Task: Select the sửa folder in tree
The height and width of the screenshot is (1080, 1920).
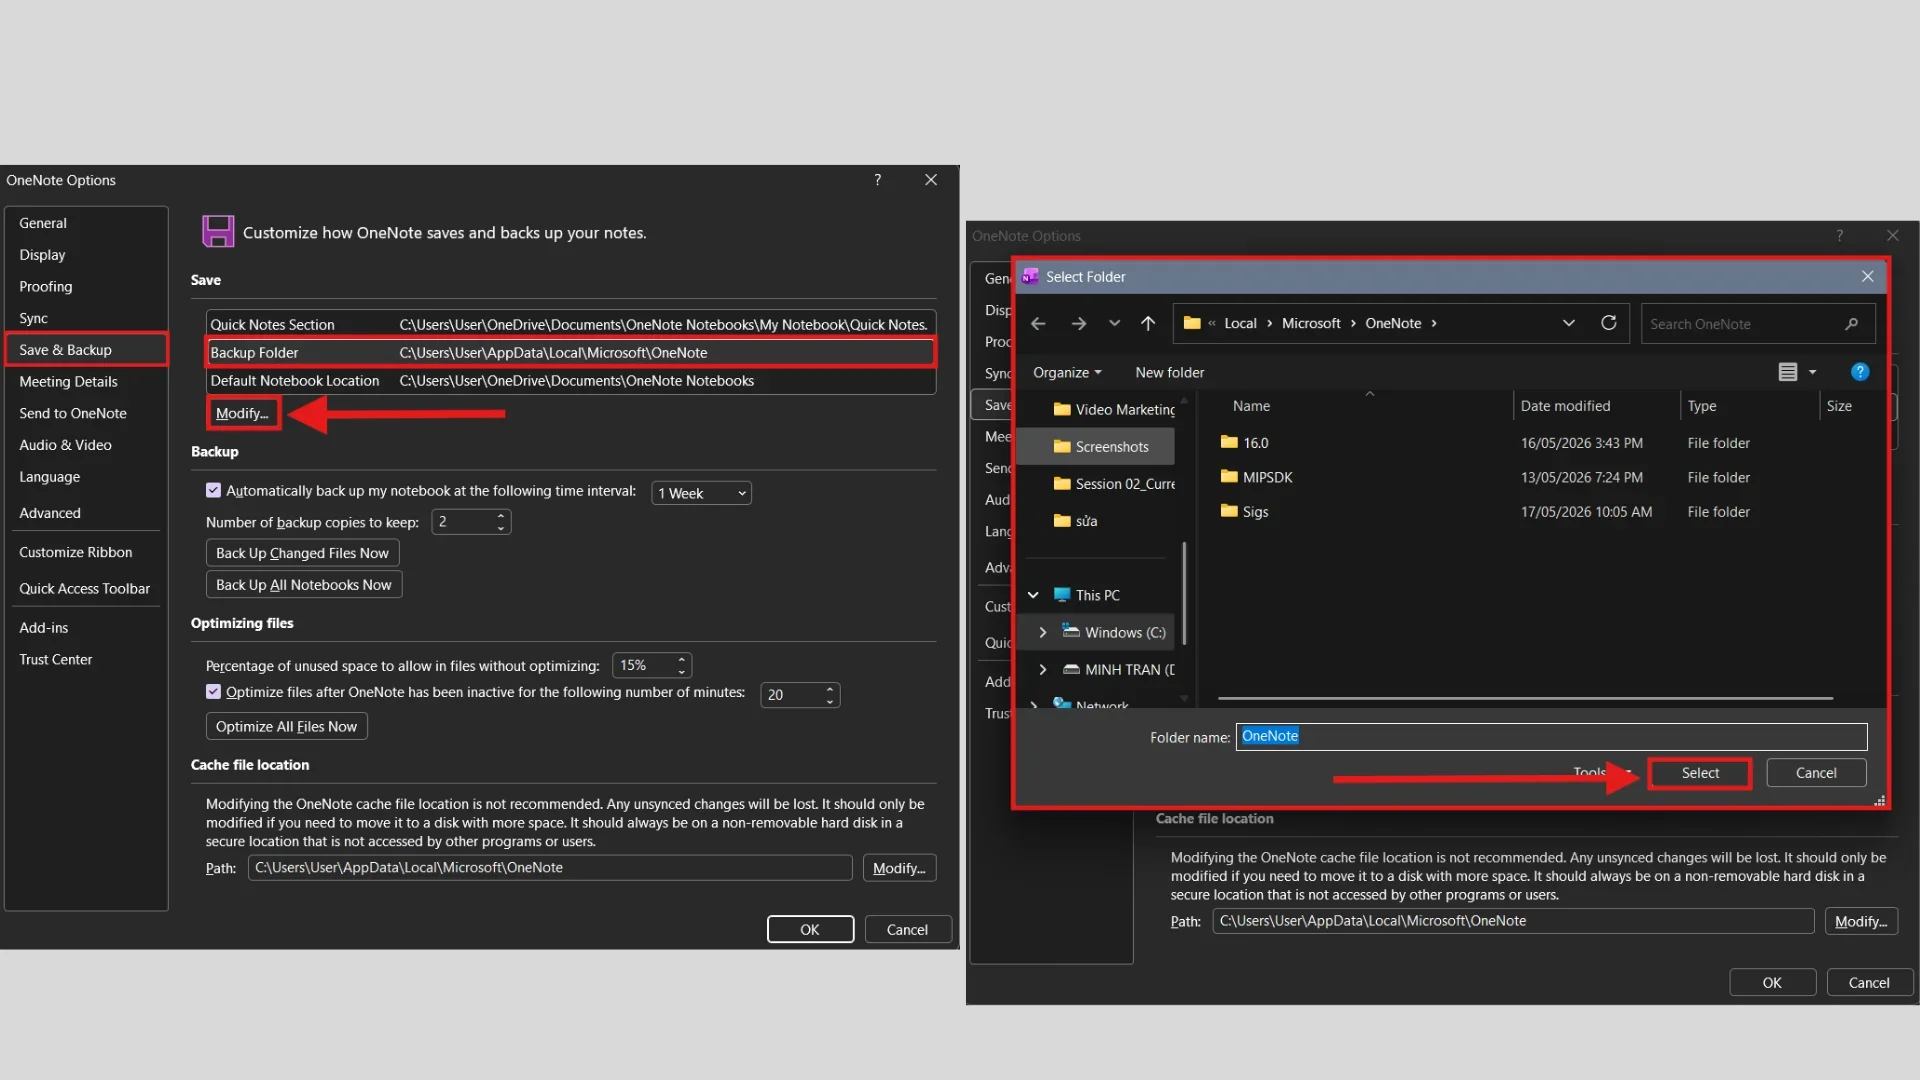Action: click(1075, 521)
